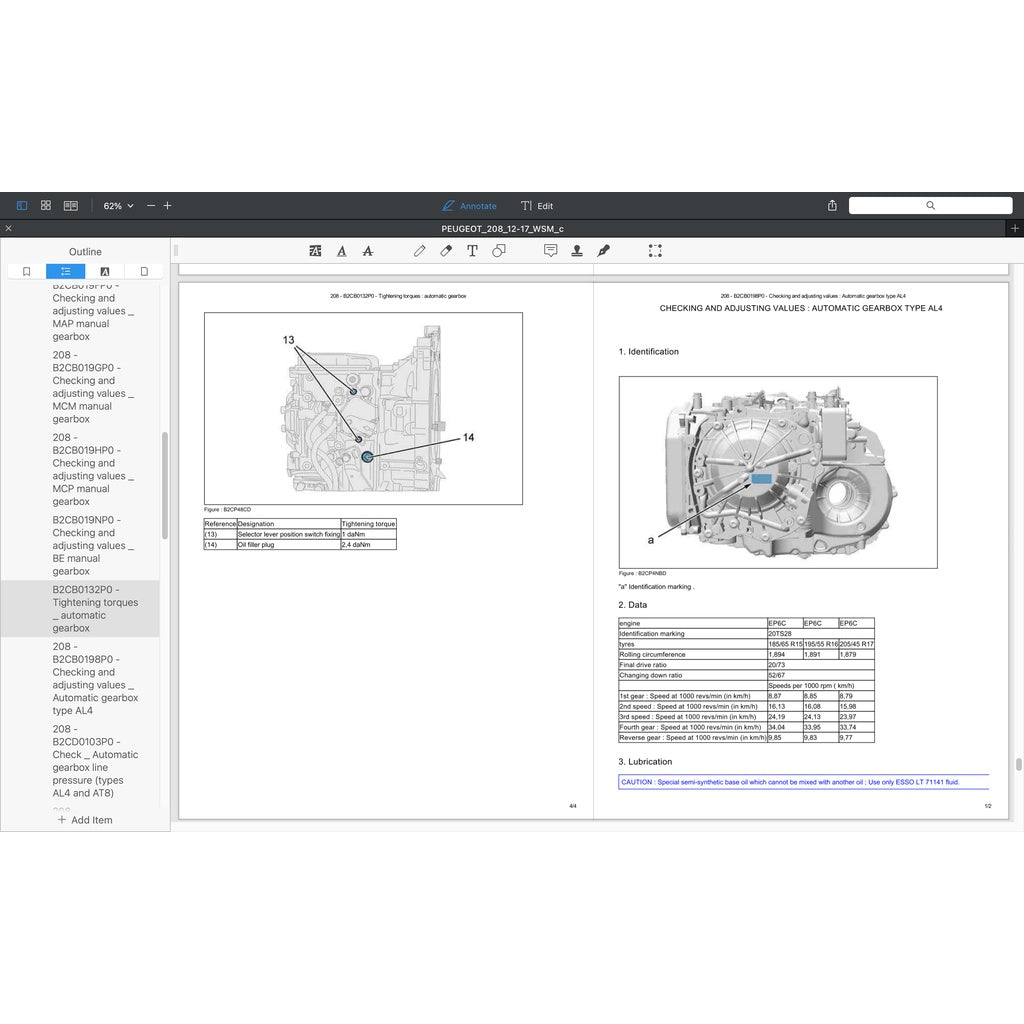Switch to page thumbnails grid view
The width and height of the screenshot is (1024, 1024).
pos(46,206)
